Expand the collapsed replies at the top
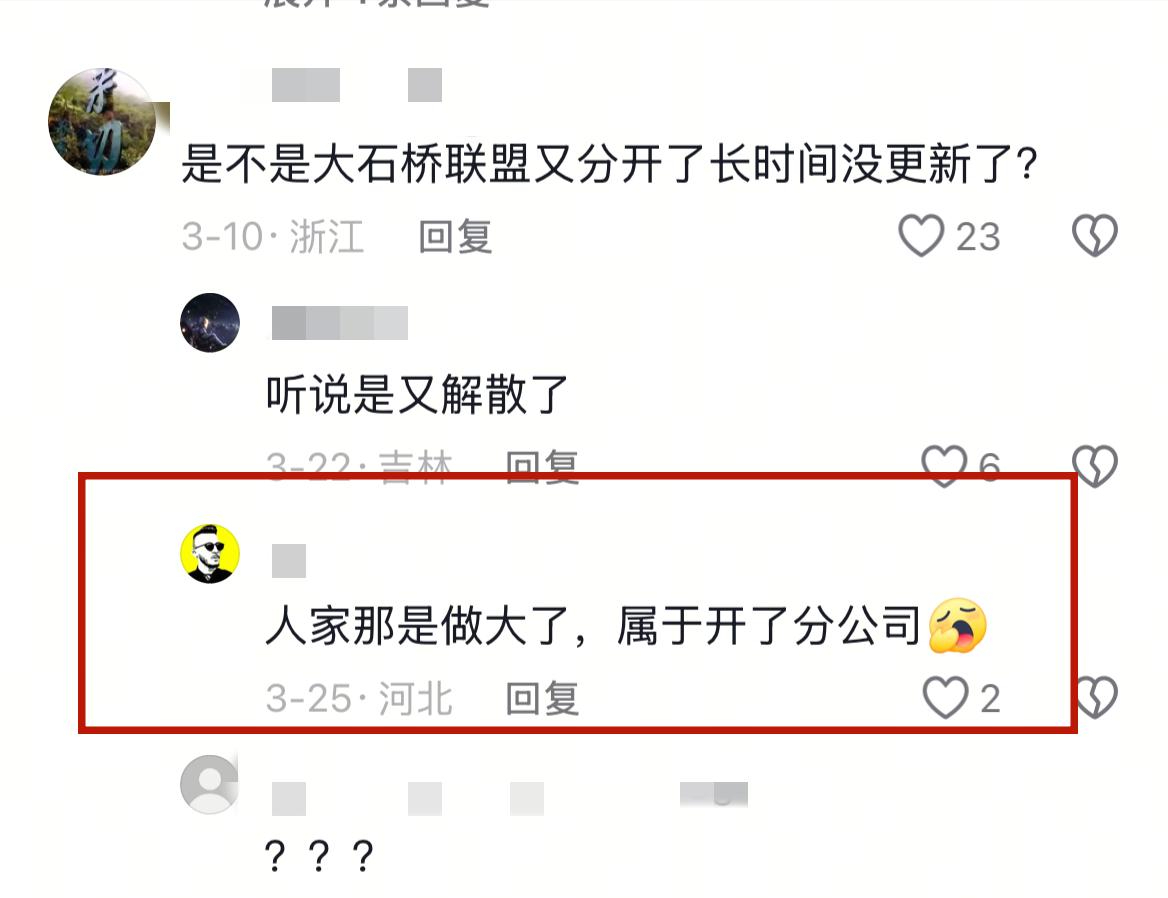 (376, 2)
